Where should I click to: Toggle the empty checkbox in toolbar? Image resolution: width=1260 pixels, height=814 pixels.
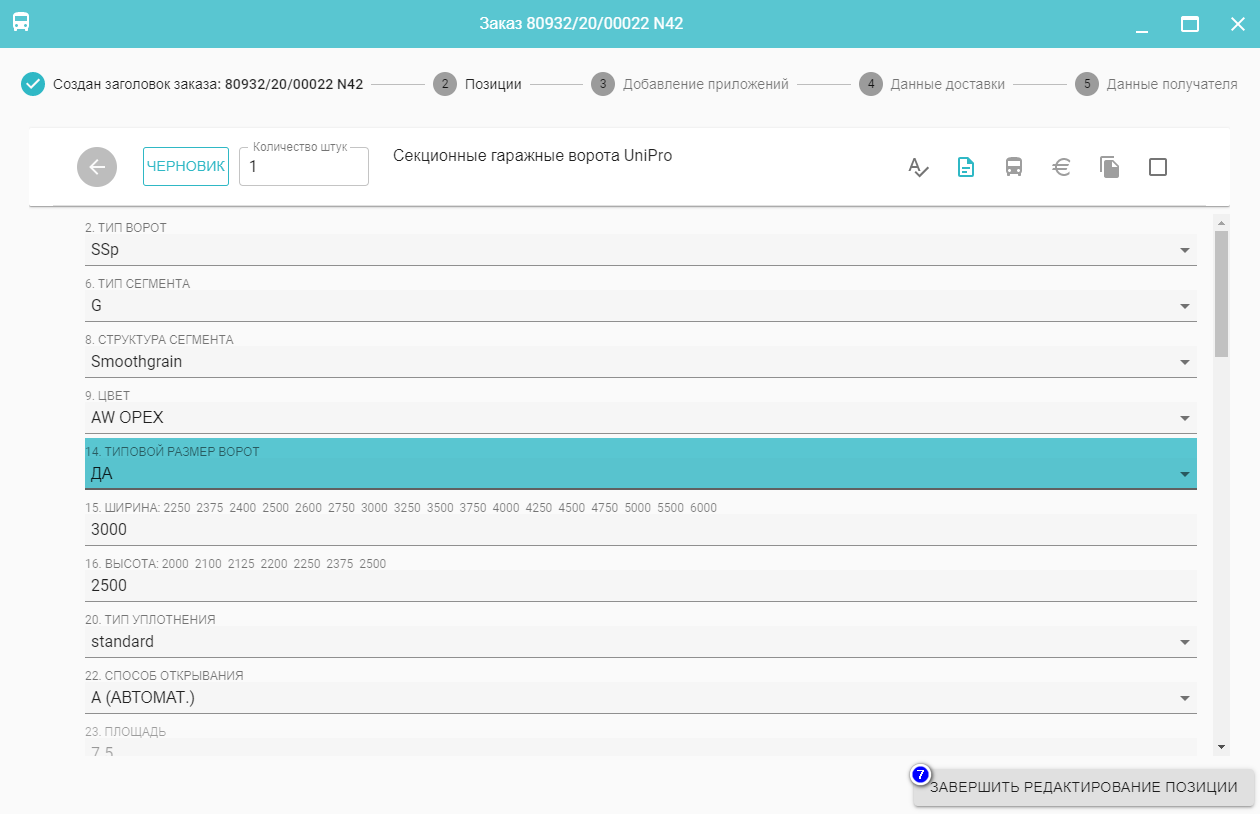[x=1158, y=167]
